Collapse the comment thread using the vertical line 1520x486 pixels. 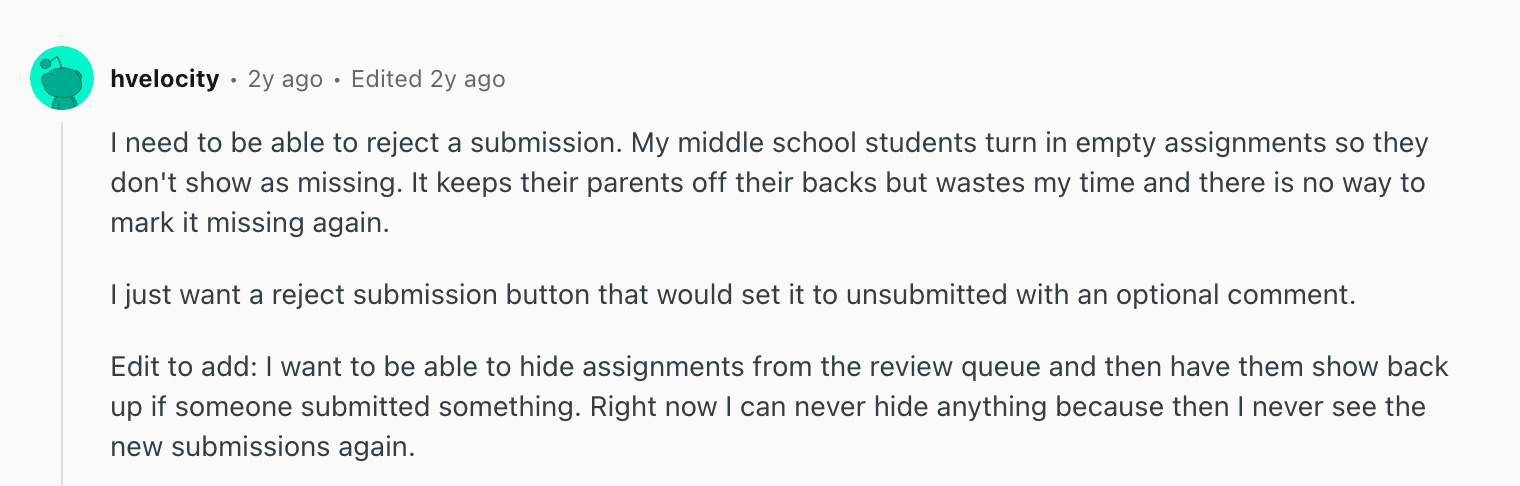[x=63, y=300]
